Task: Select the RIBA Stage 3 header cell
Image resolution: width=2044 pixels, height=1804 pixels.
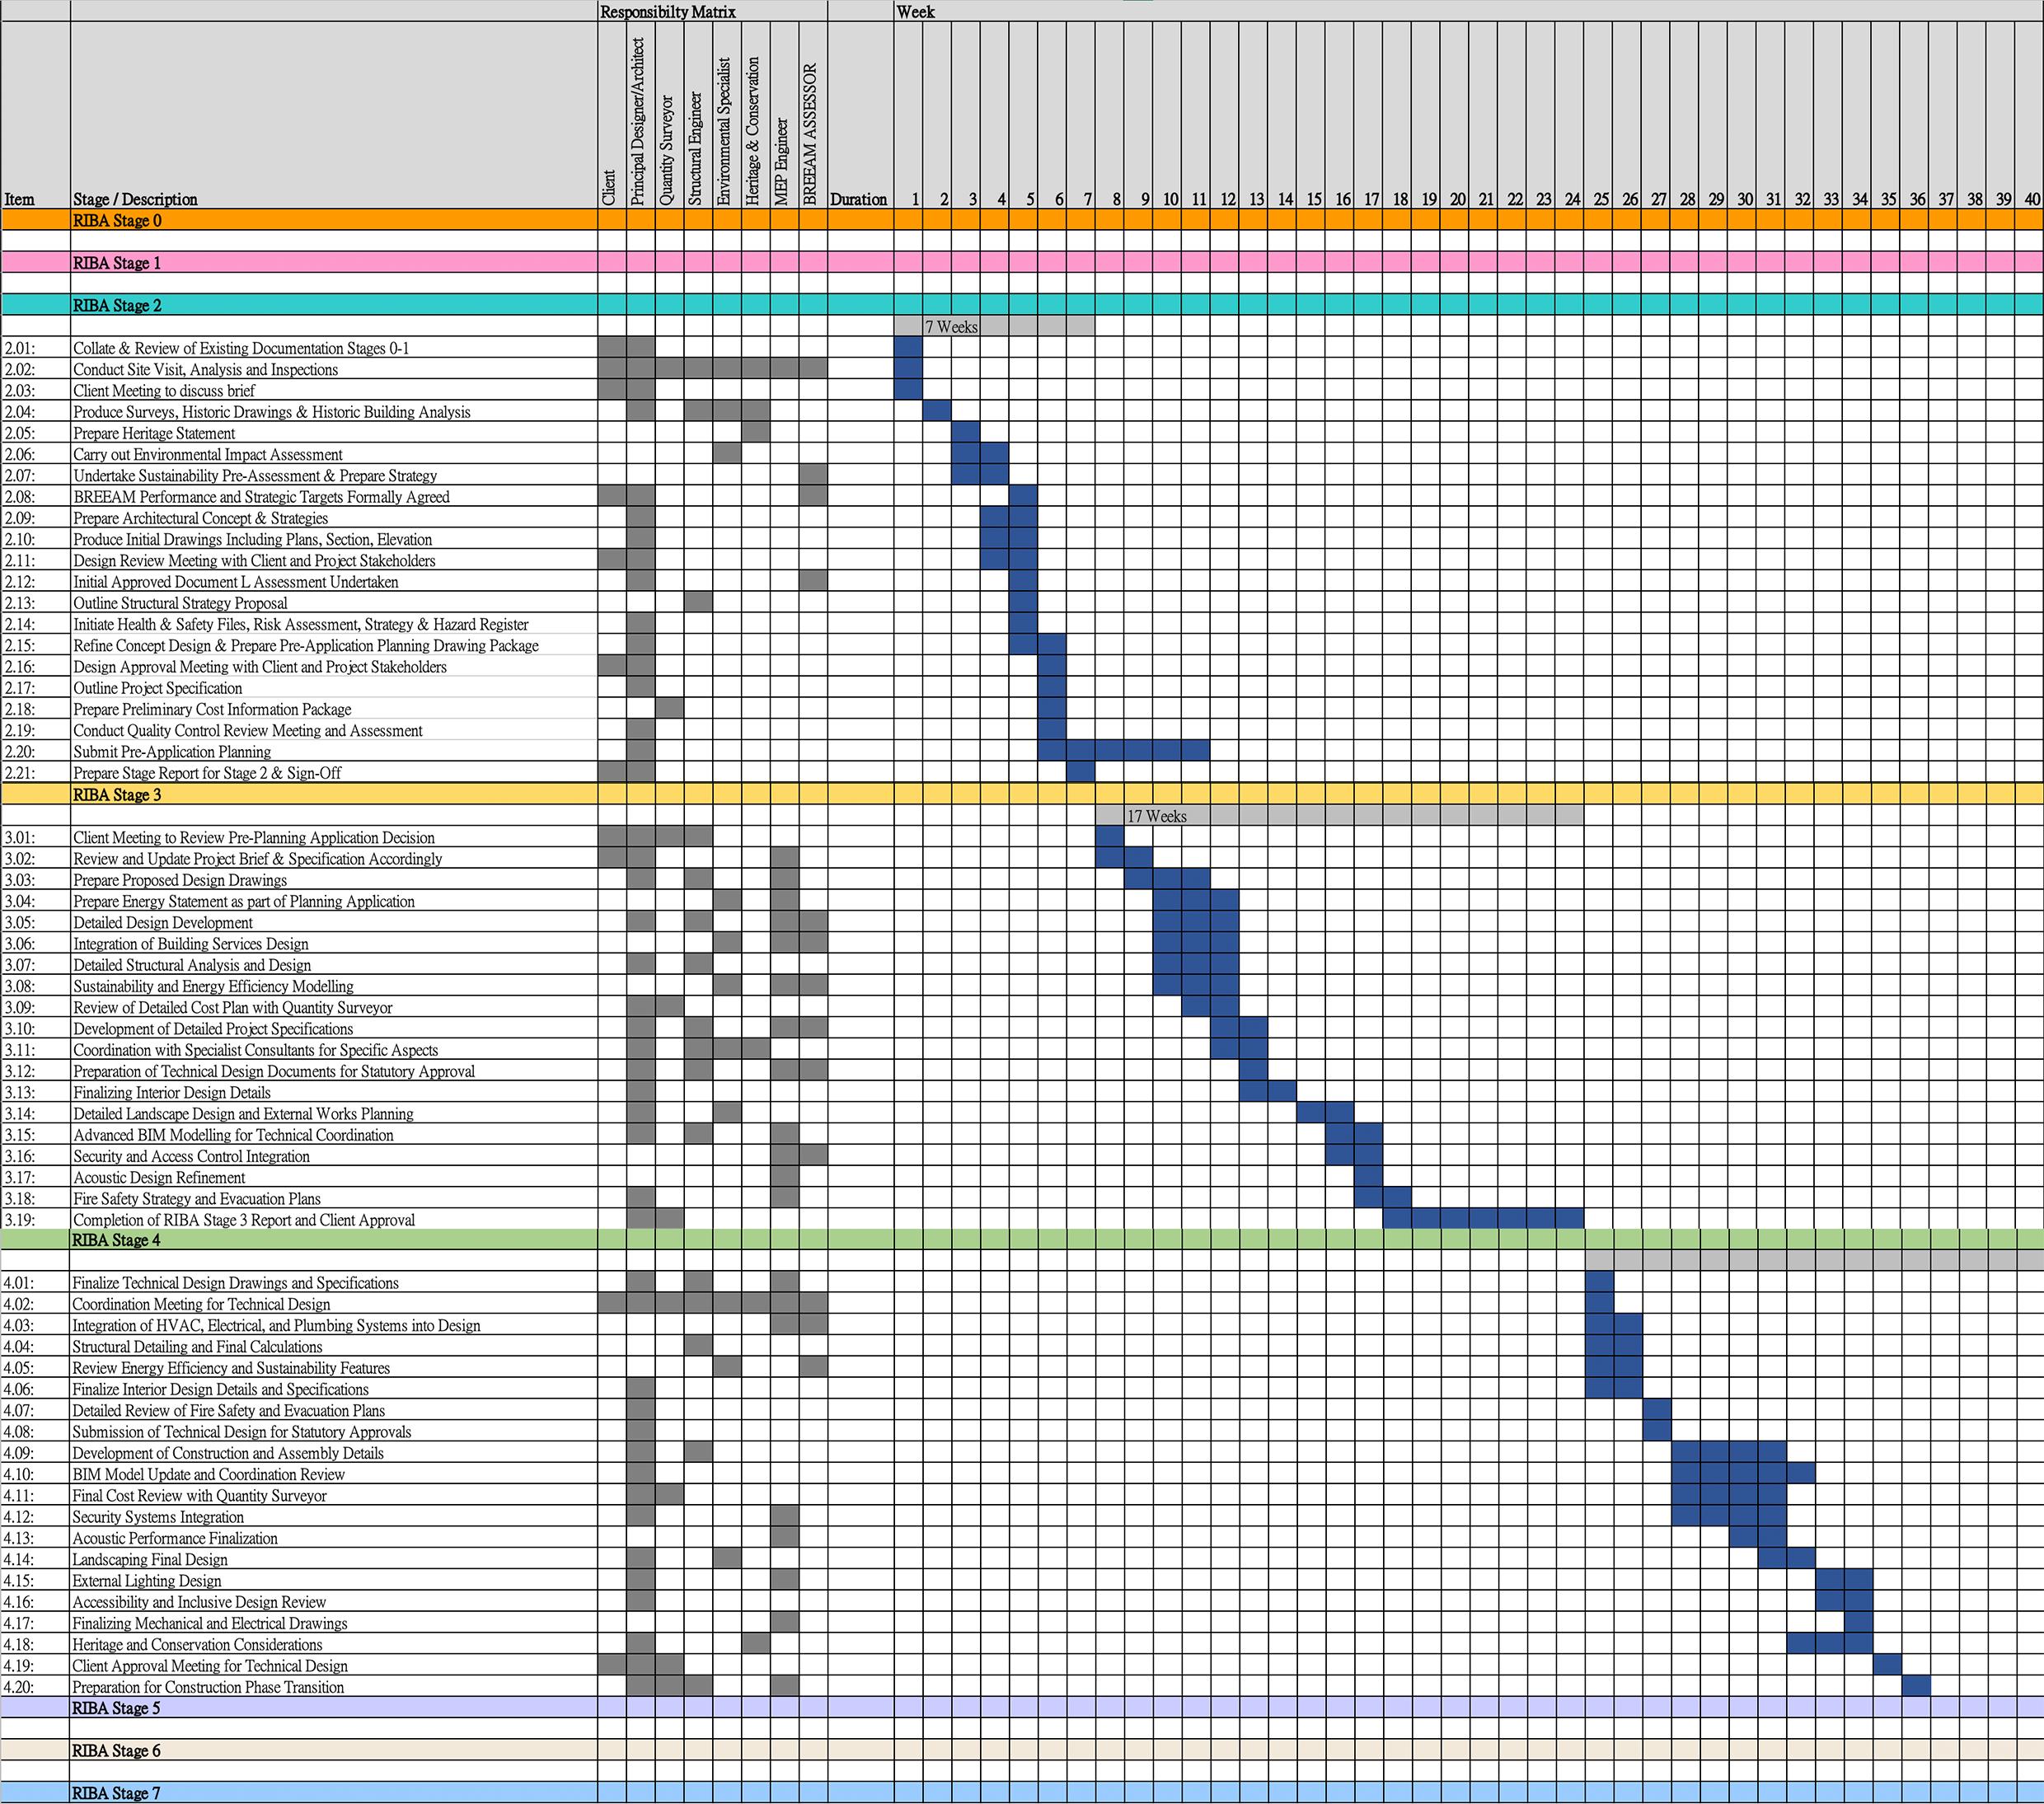Action: [117, 795]
